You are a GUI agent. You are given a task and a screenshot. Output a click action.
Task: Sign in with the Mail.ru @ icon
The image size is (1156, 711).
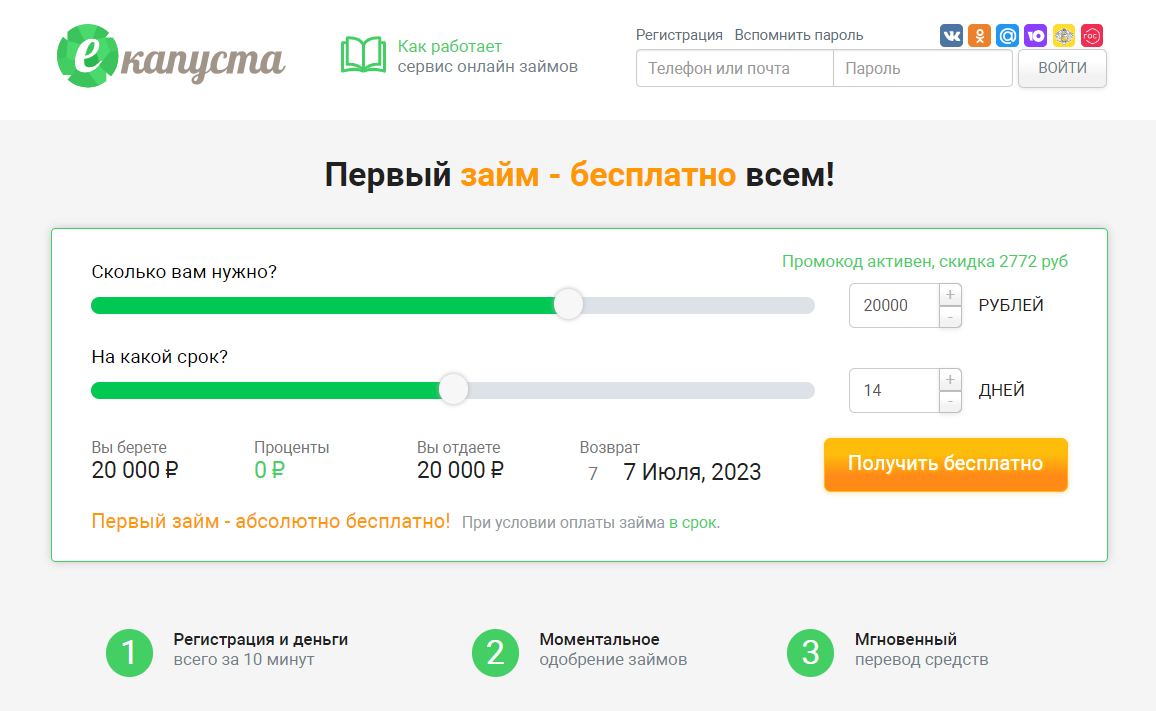[1007, 35]
